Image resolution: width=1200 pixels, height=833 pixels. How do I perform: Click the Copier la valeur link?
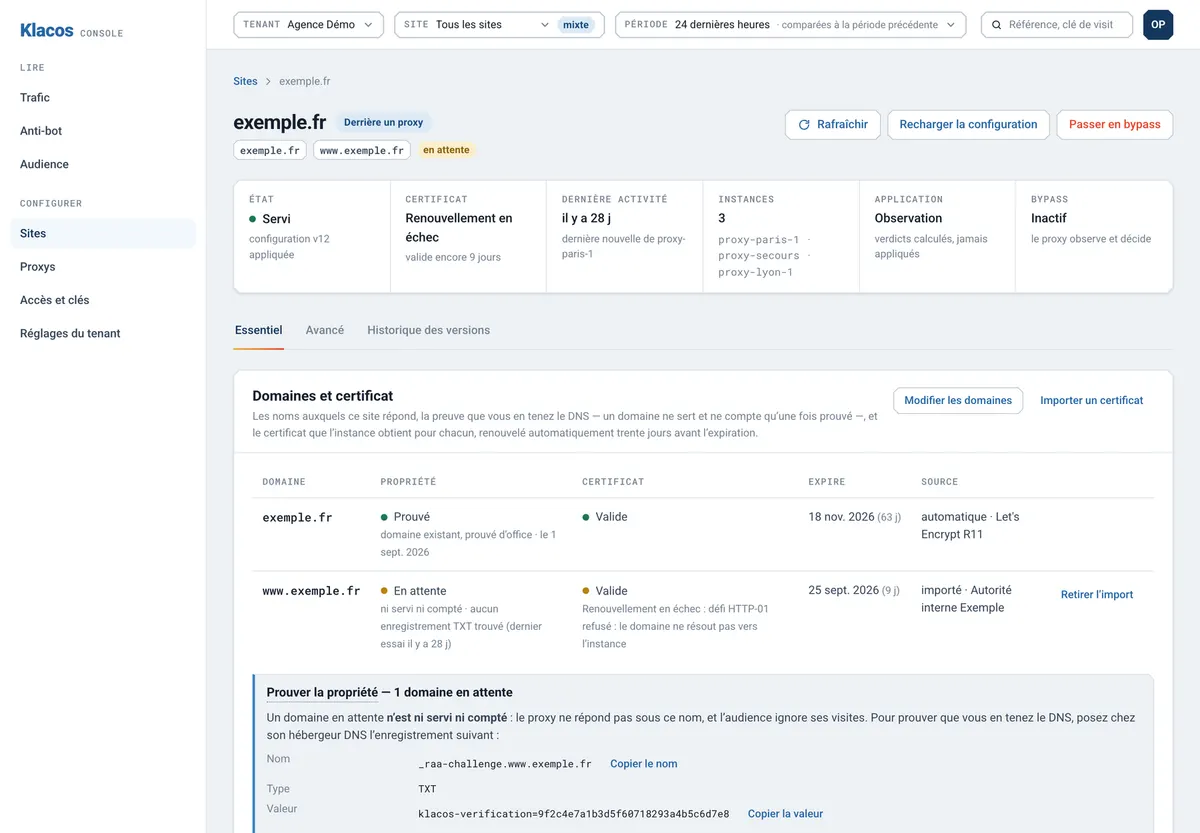pos(785,814)
